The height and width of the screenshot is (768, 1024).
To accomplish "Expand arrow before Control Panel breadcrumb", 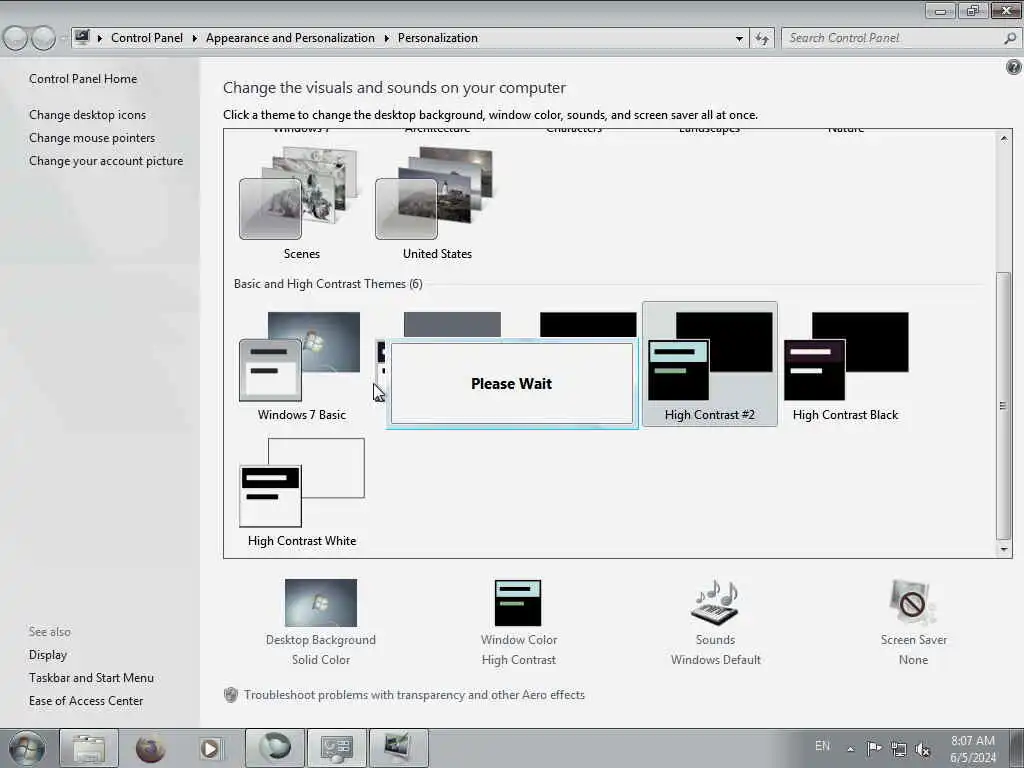I will [100, 39].
